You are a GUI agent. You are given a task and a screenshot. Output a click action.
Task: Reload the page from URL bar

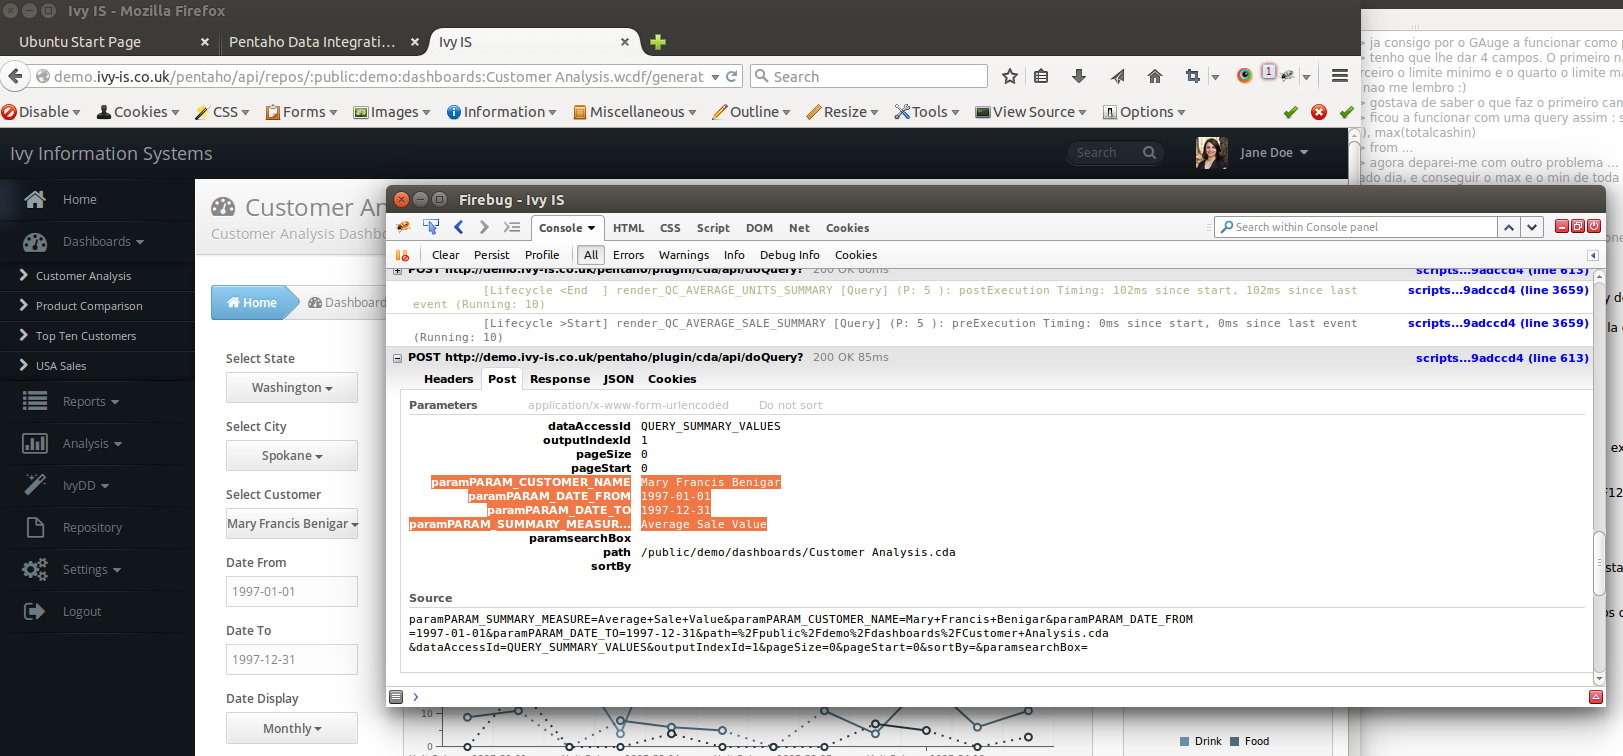(732, 76)
